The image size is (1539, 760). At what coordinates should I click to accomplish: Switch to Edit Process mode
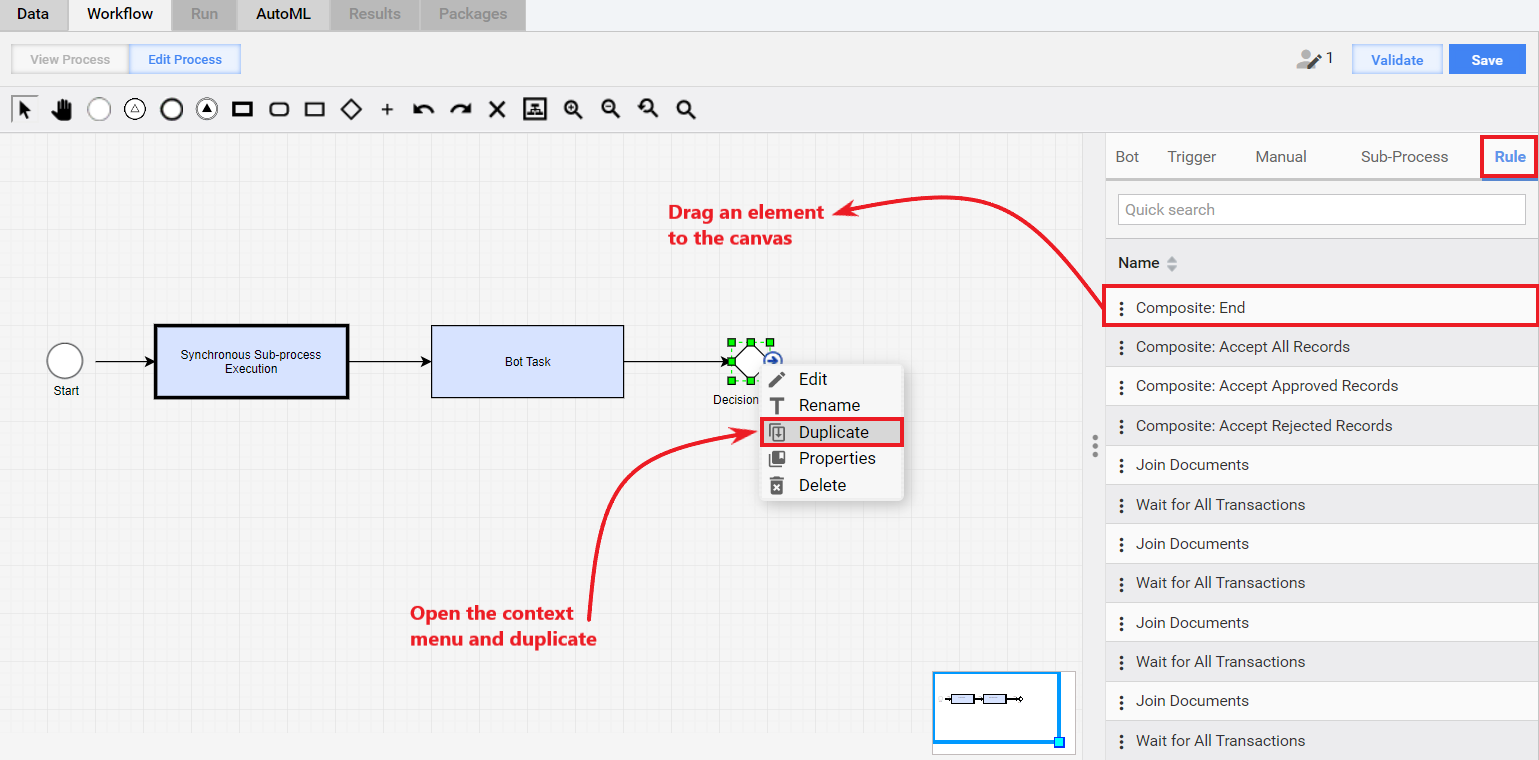click(185, 59)
